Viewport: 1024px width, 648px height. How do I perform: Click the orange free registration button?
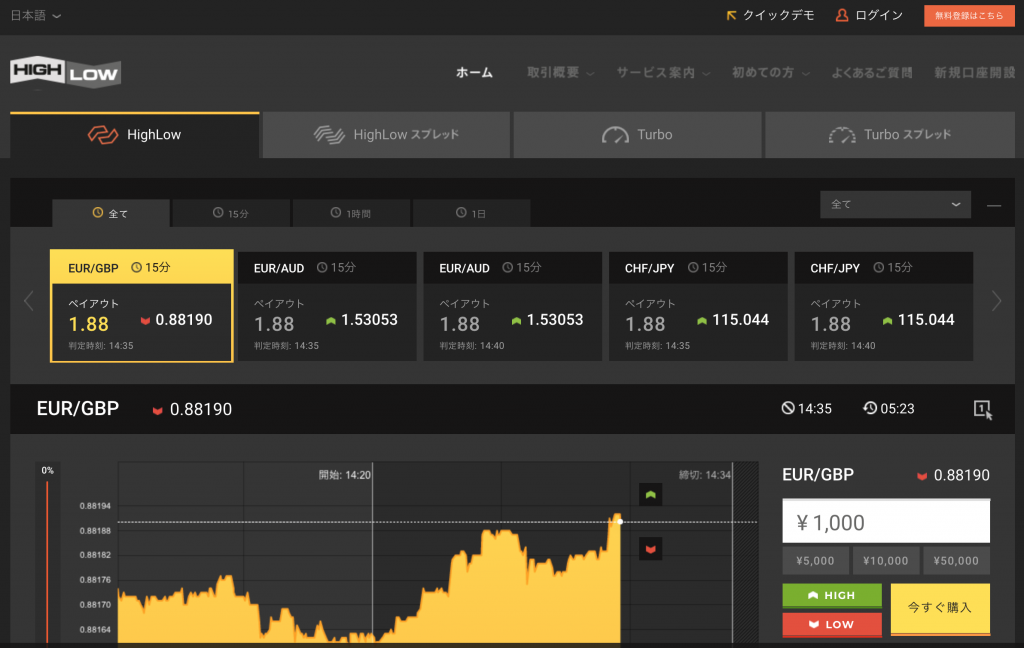969,16
